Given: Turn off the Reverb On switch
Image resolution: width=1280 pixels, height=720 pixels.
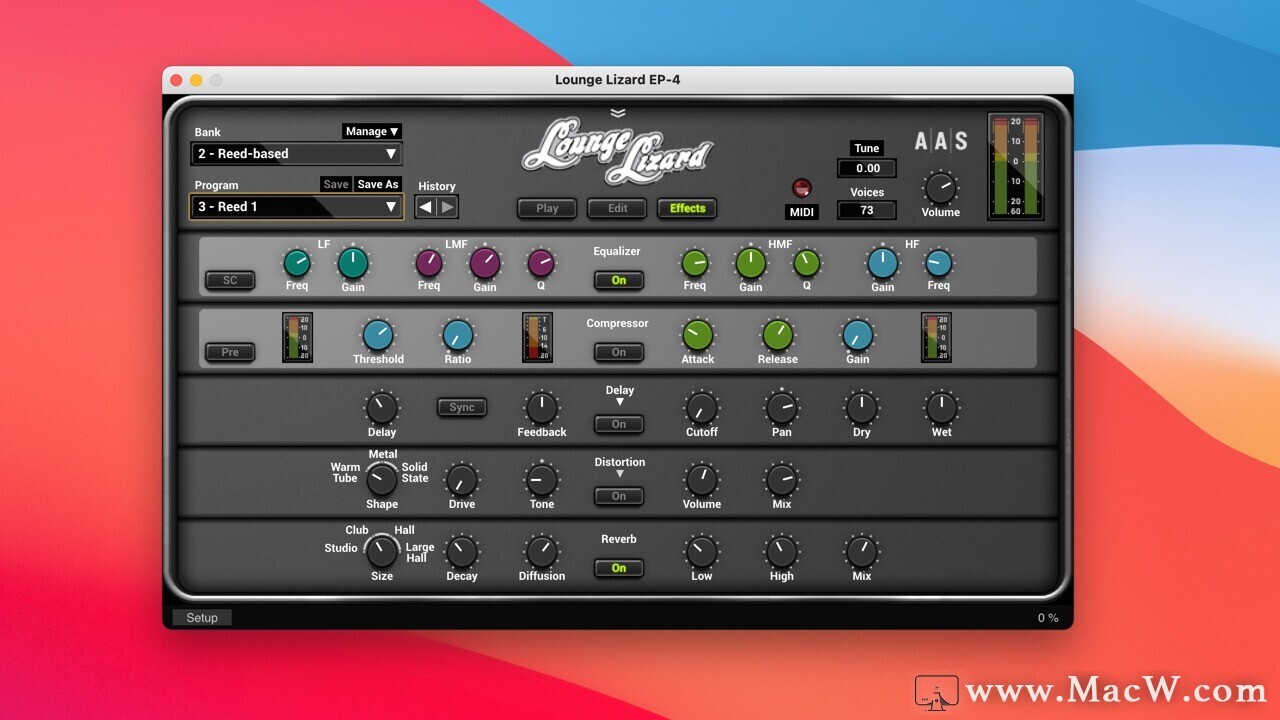Looking at the screenshot, I should pyautogui.click(x=619, y=568).
